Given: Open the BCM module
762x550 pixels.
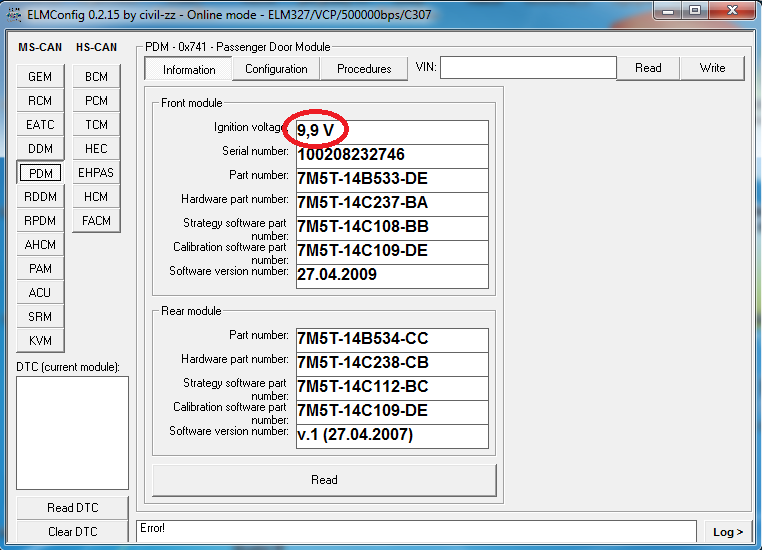Looking at the screenshot, I should (x=96, y=77).
